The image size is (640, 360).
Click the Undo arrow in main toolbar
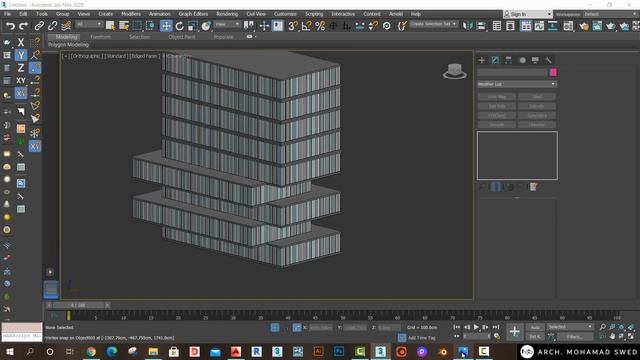pyautogui.click(x=10, y=26)
